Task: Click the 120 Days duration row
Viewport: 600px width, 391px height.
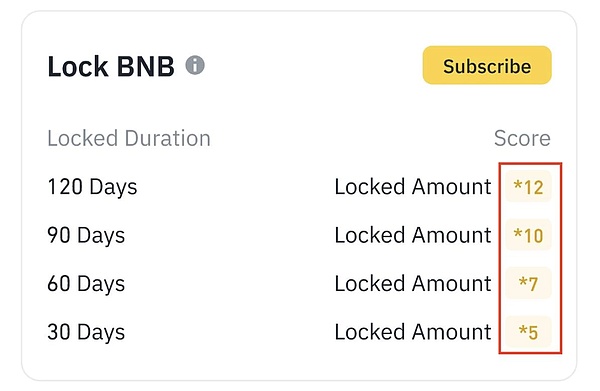Action: (299, 187)
